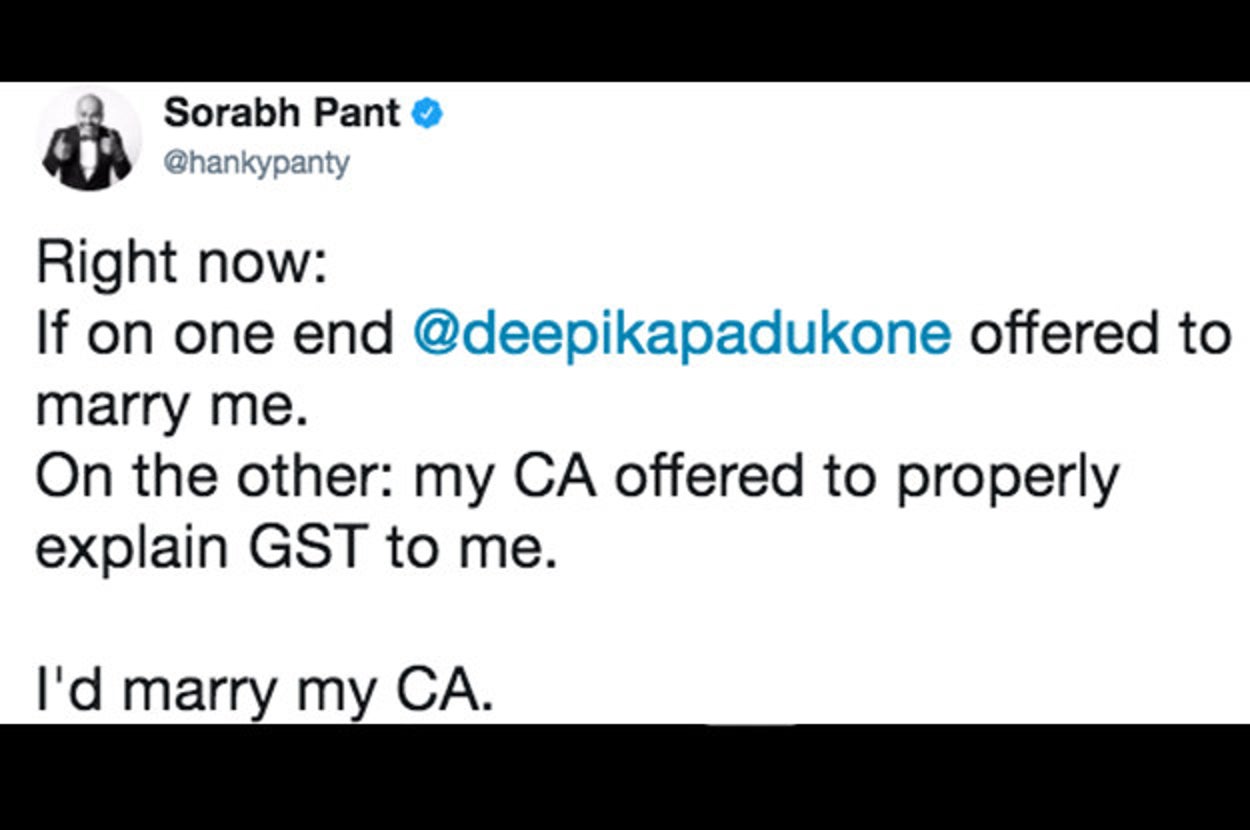Click Sorabh Pant's profile avatar
1250x830 pixels.
(88, 140)
